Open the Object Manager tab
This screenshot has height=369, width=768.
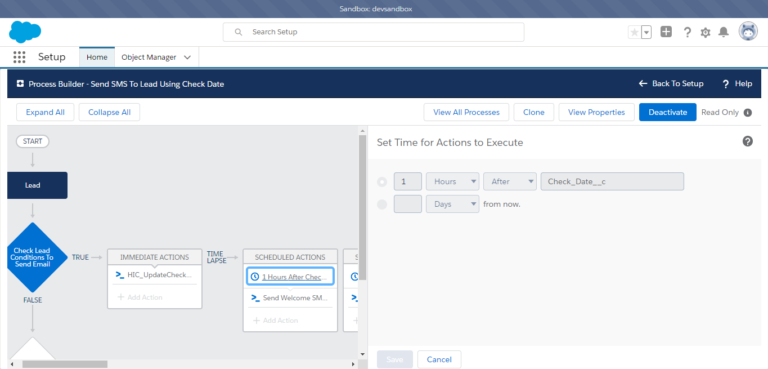[x=149, y=57]
